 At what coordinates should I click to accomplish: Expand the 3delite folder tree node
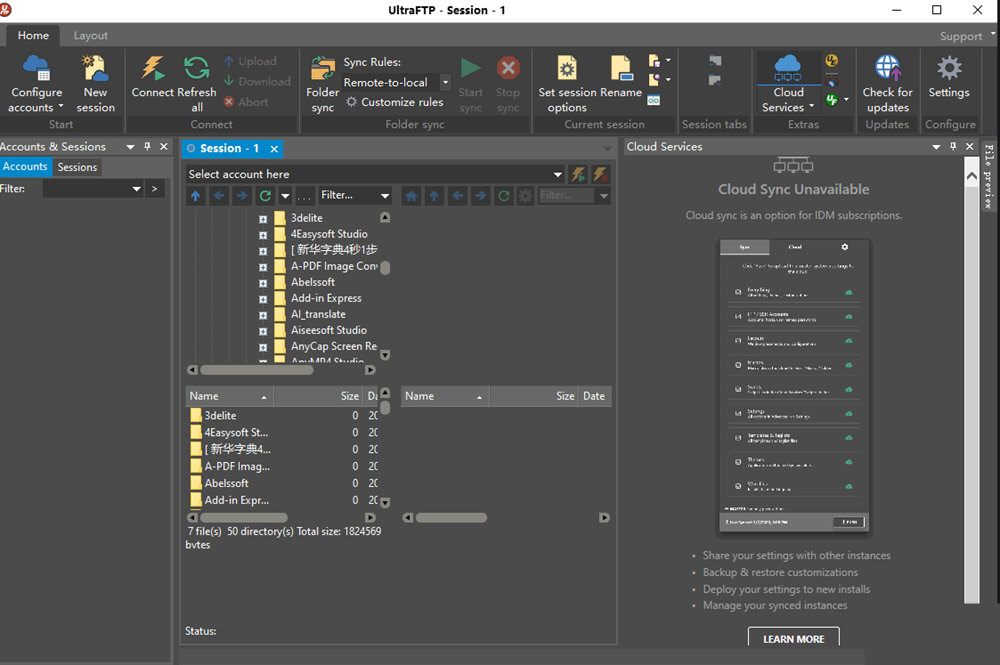[263, 219]
